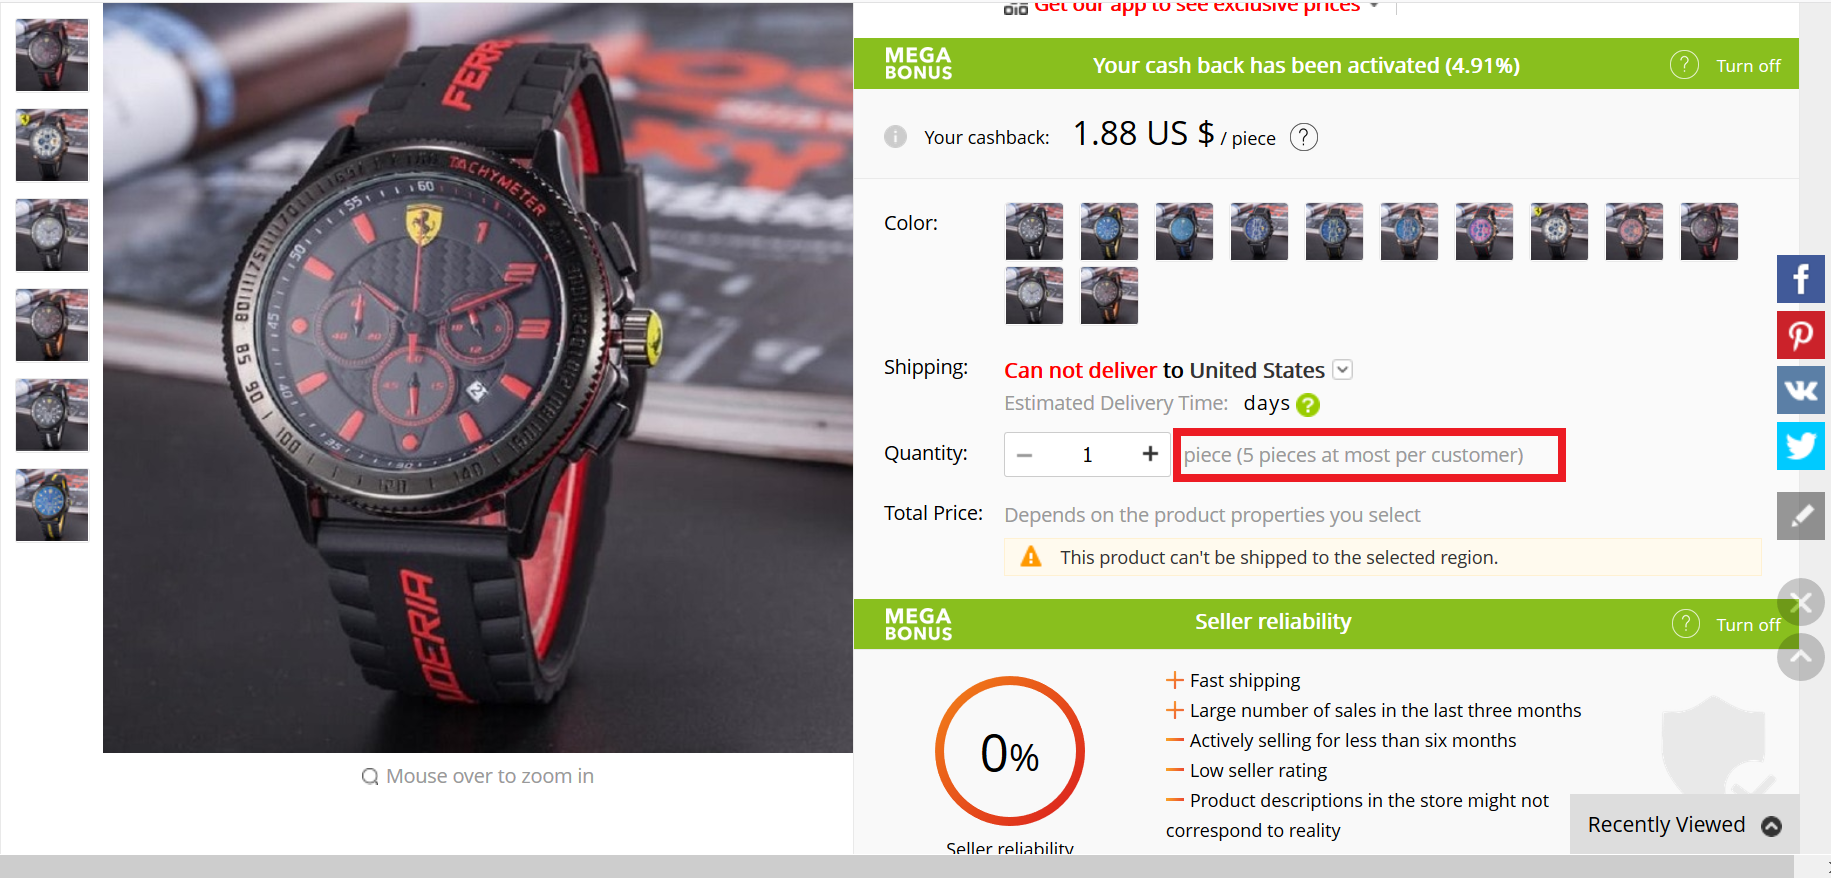Expand shipping country dropdown arrow
The image size is (1831, 878).
pos(1343,370)
